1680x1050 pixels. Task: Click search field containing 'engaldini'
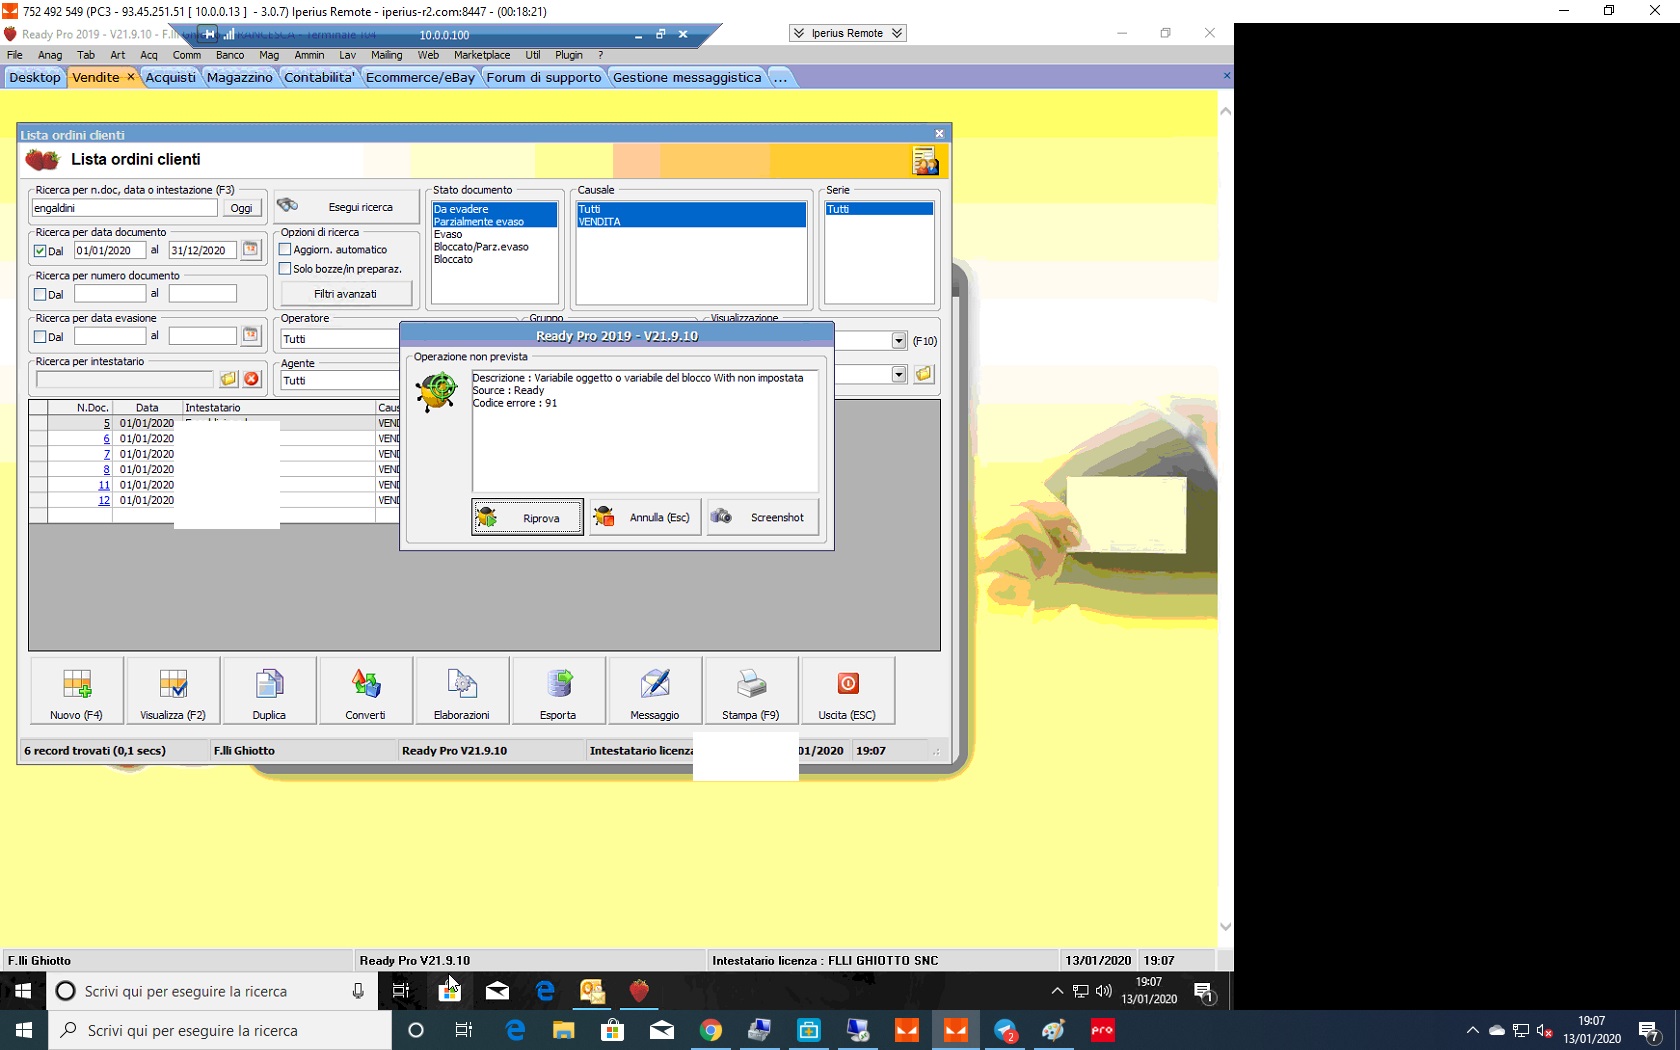pos(124,208)
